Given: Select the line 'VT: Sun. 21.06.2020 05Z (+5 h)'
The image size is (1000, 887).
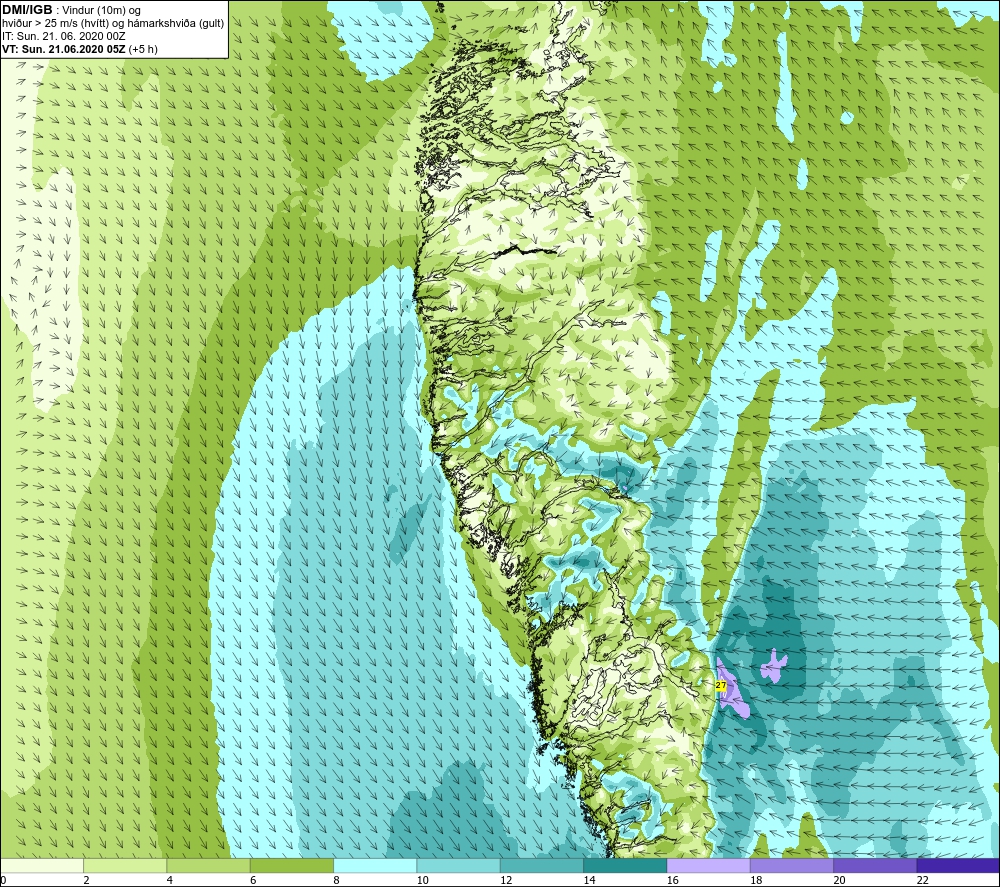Looking at the screenshot, I should pos(80,49).
